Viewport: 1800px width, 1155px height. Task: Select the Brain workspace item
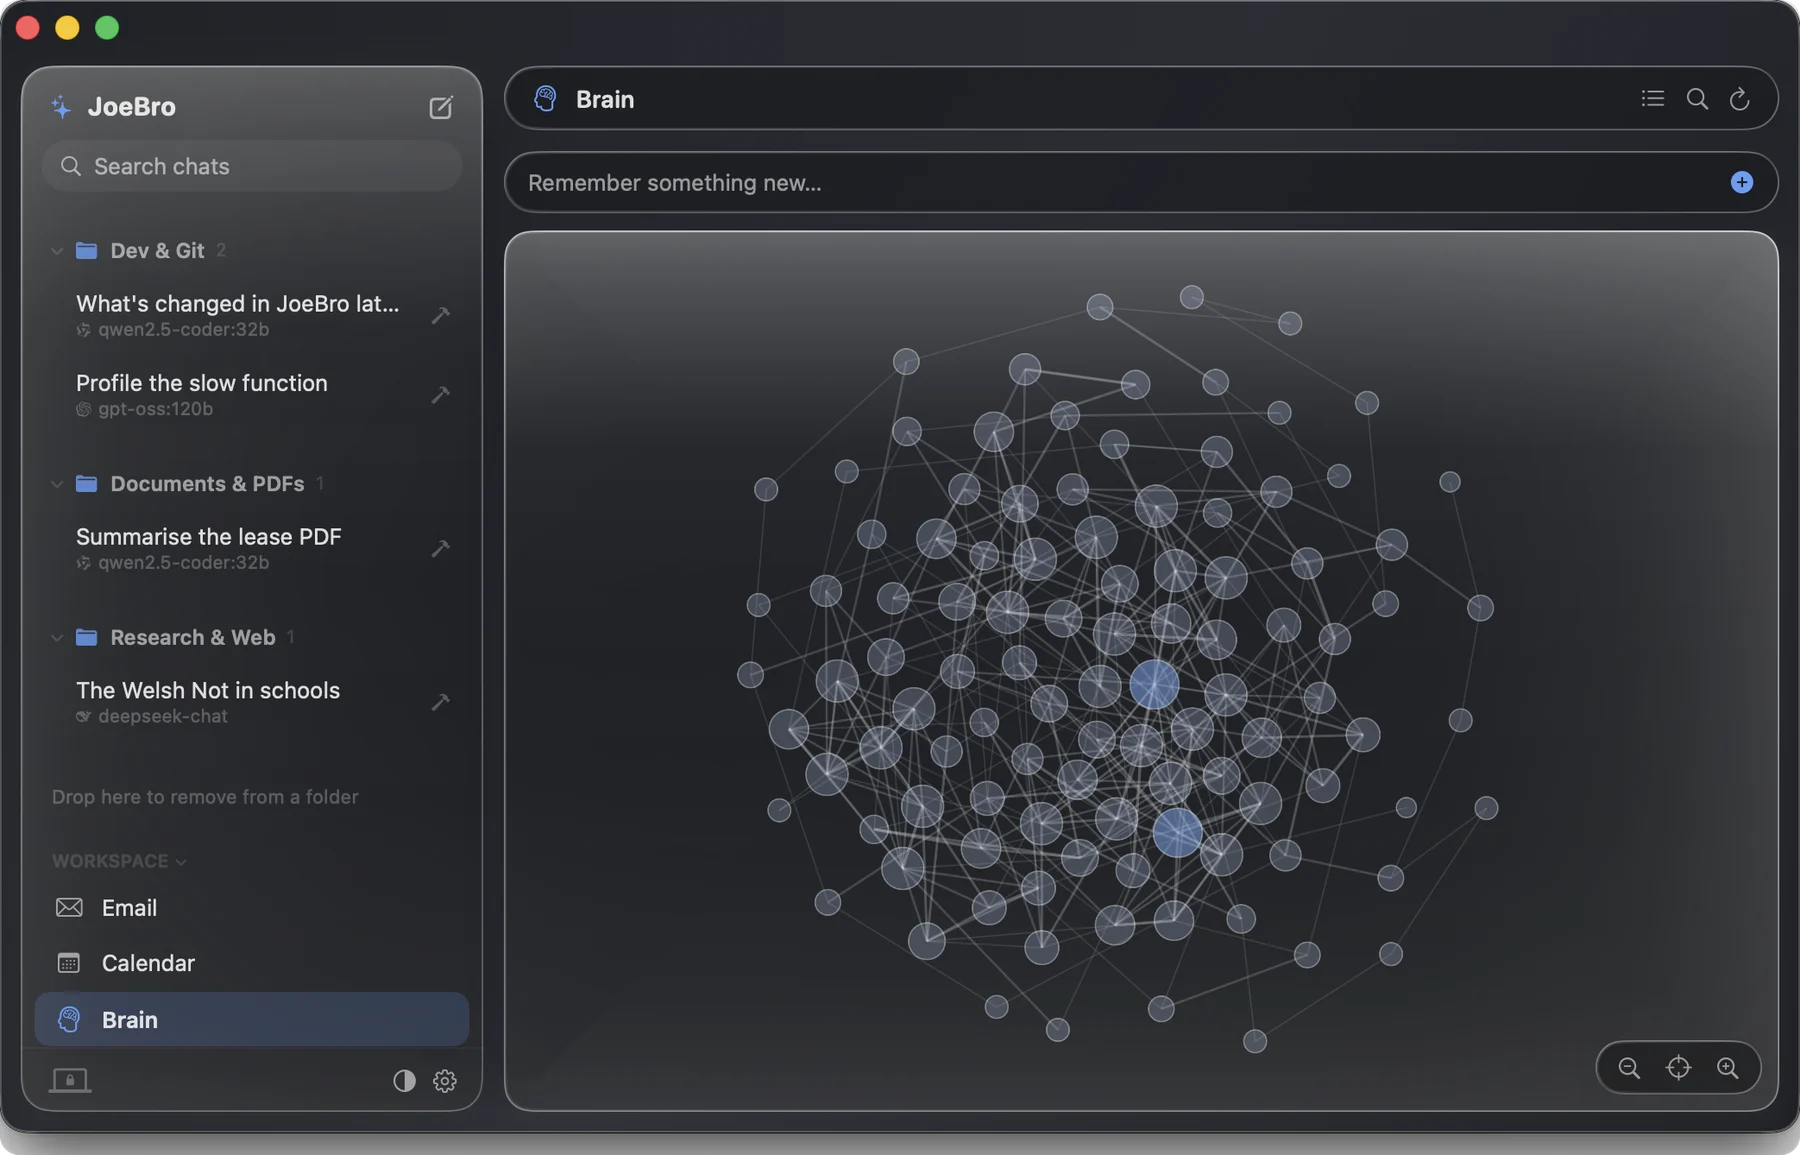pos(252,1020)
